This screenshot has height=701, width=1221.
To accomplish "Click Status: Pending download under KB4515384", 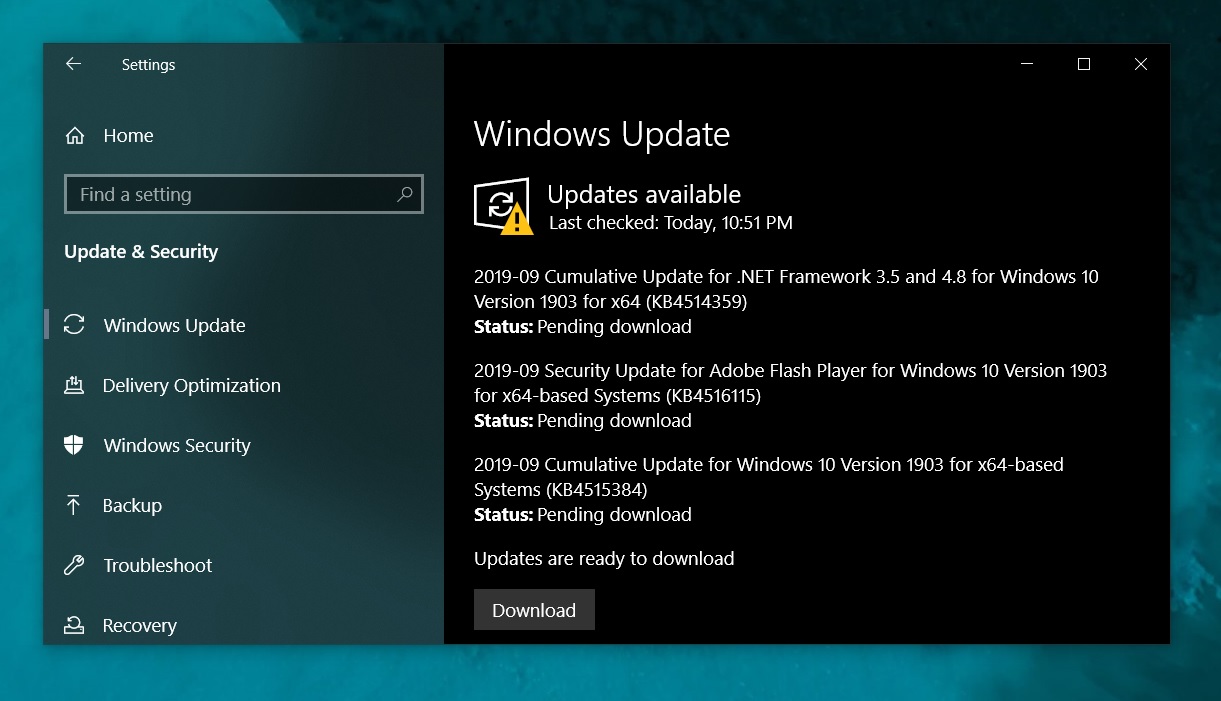I will pyautogui.click(x=583, y=515).
